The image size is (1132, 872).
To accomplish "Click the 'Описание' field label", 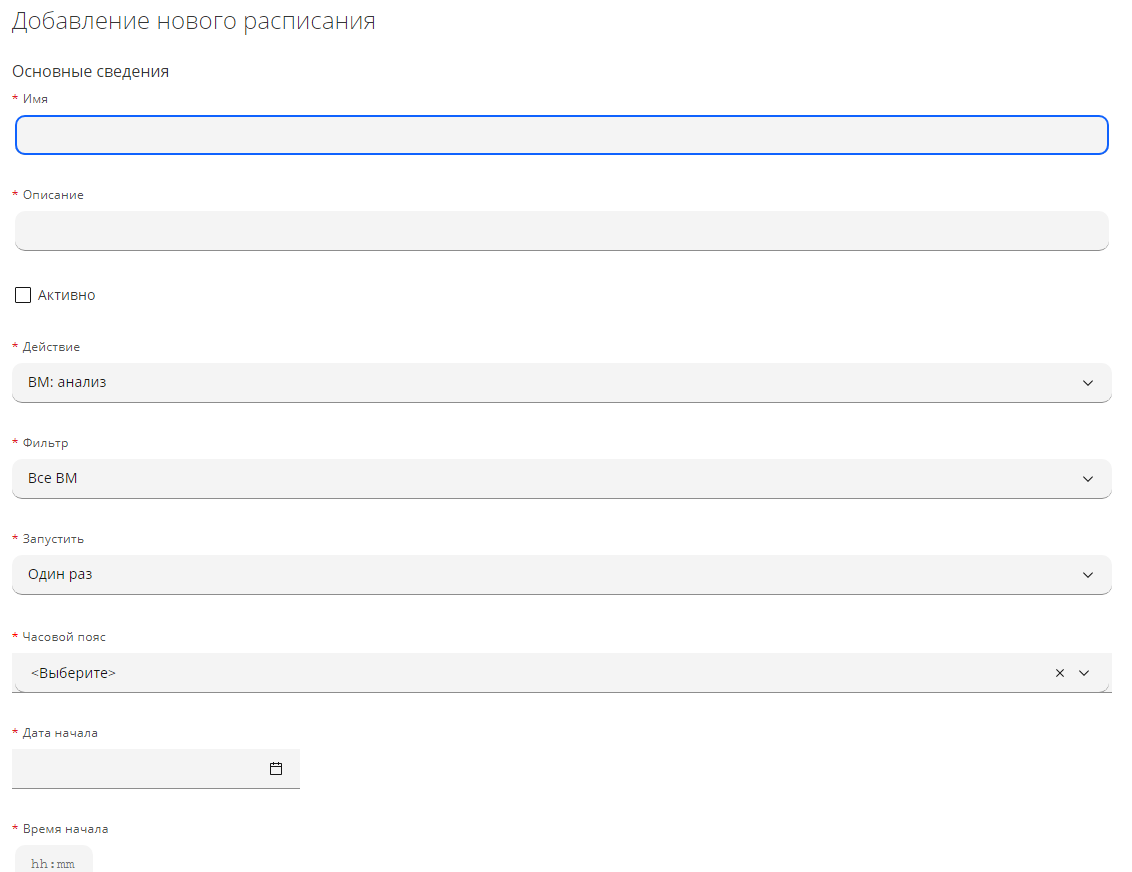I will click(x=53, y=195).
